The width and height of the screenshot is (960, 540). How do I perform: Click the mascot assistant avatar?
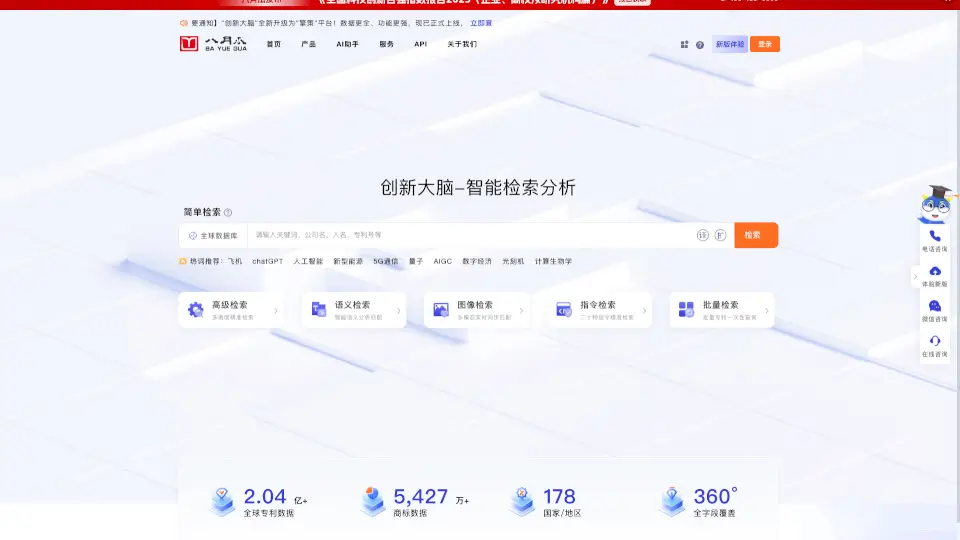[936, 205]
